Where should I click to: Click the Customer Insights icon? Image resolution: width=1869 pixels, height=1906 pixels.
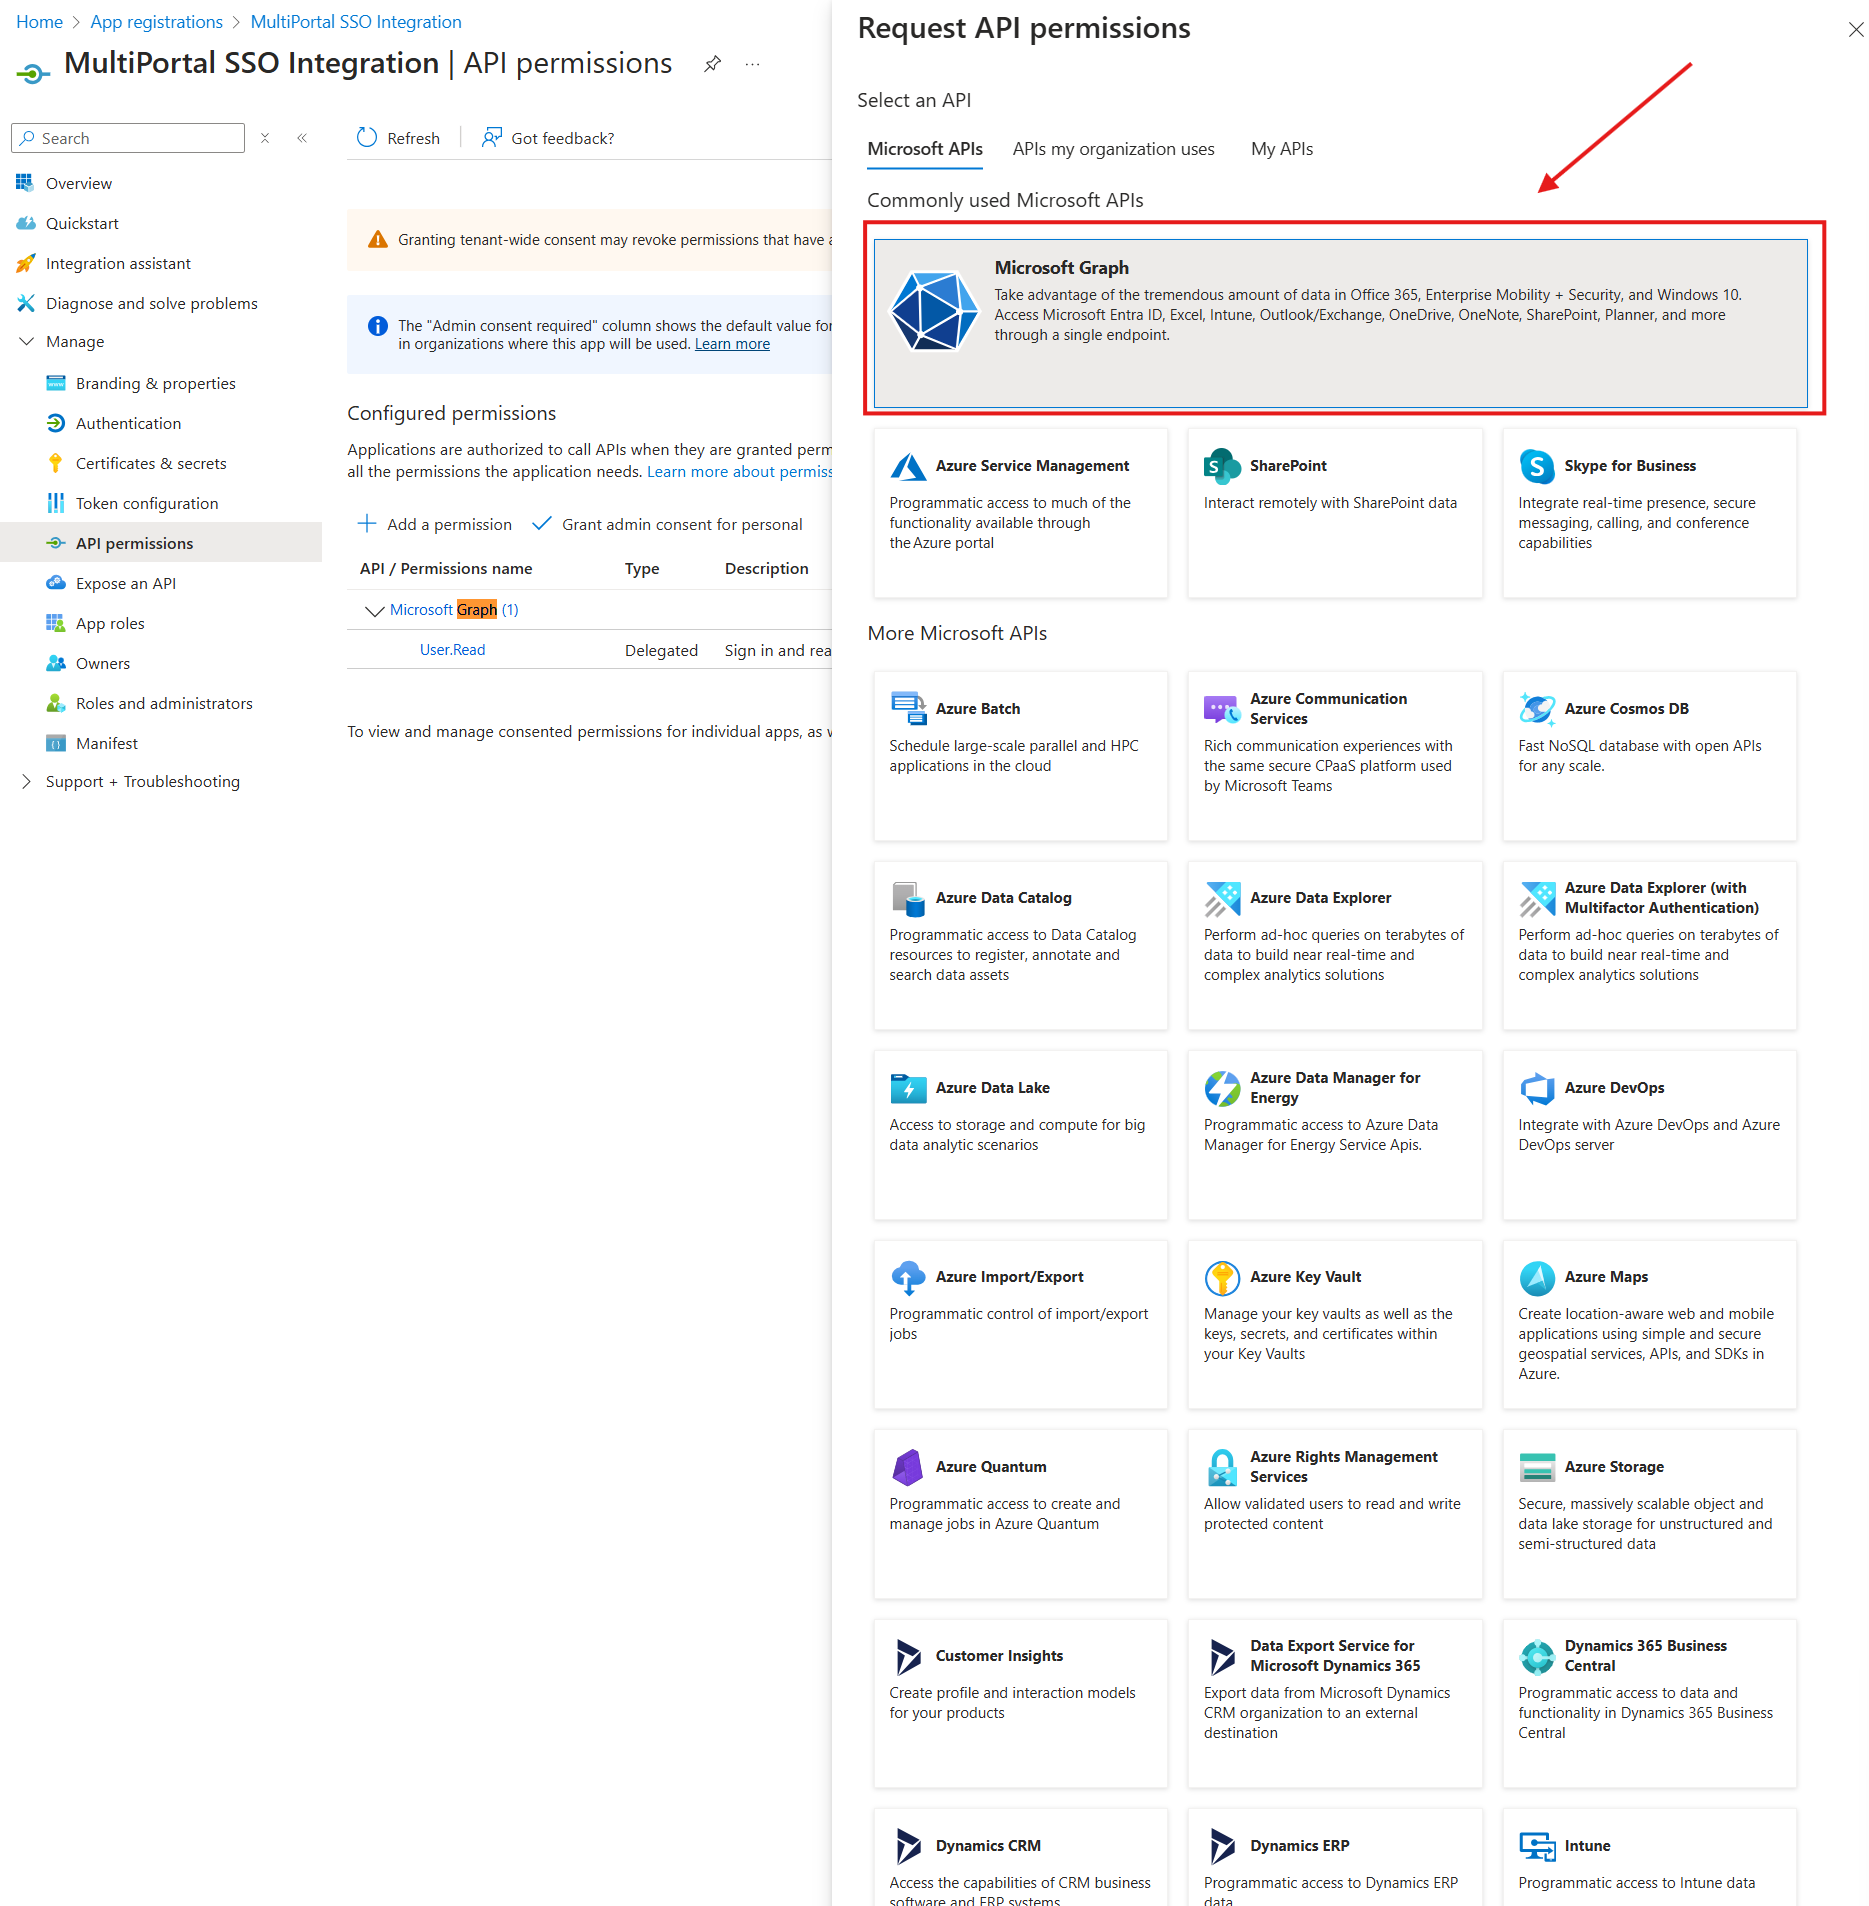908,1656
